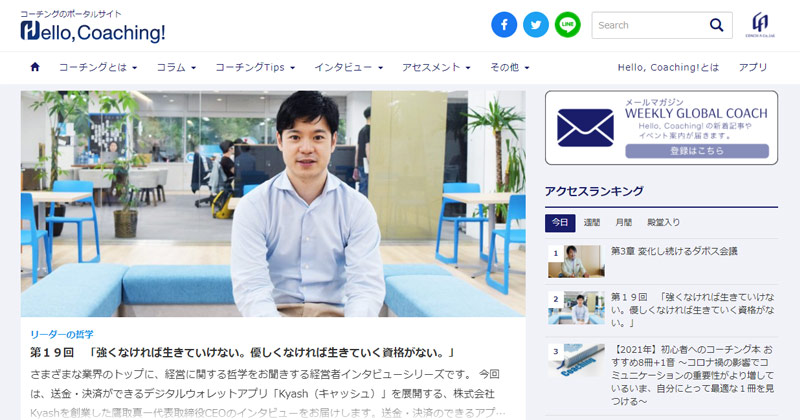Click into the Search input field

pos(651,25)
